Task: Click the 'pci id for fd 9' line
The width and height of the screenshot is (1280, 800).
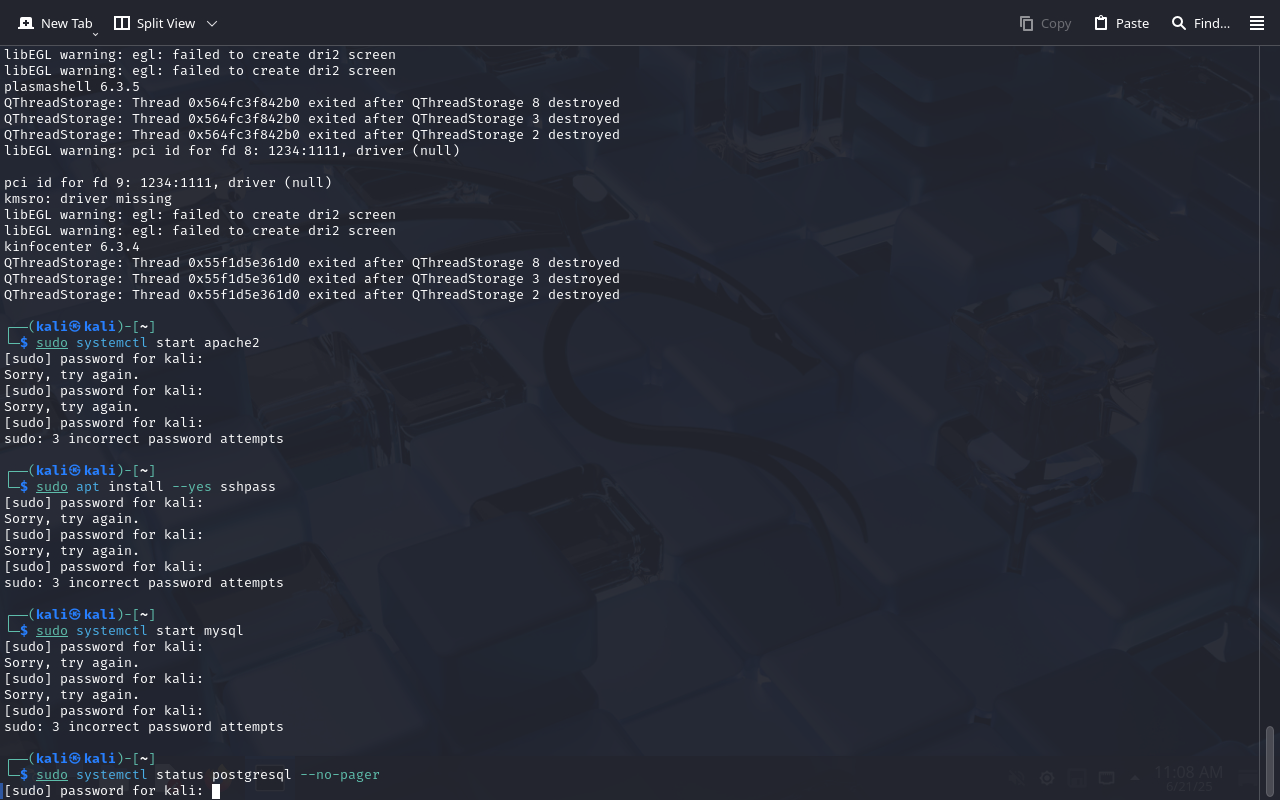Action: tap(168, 183)
